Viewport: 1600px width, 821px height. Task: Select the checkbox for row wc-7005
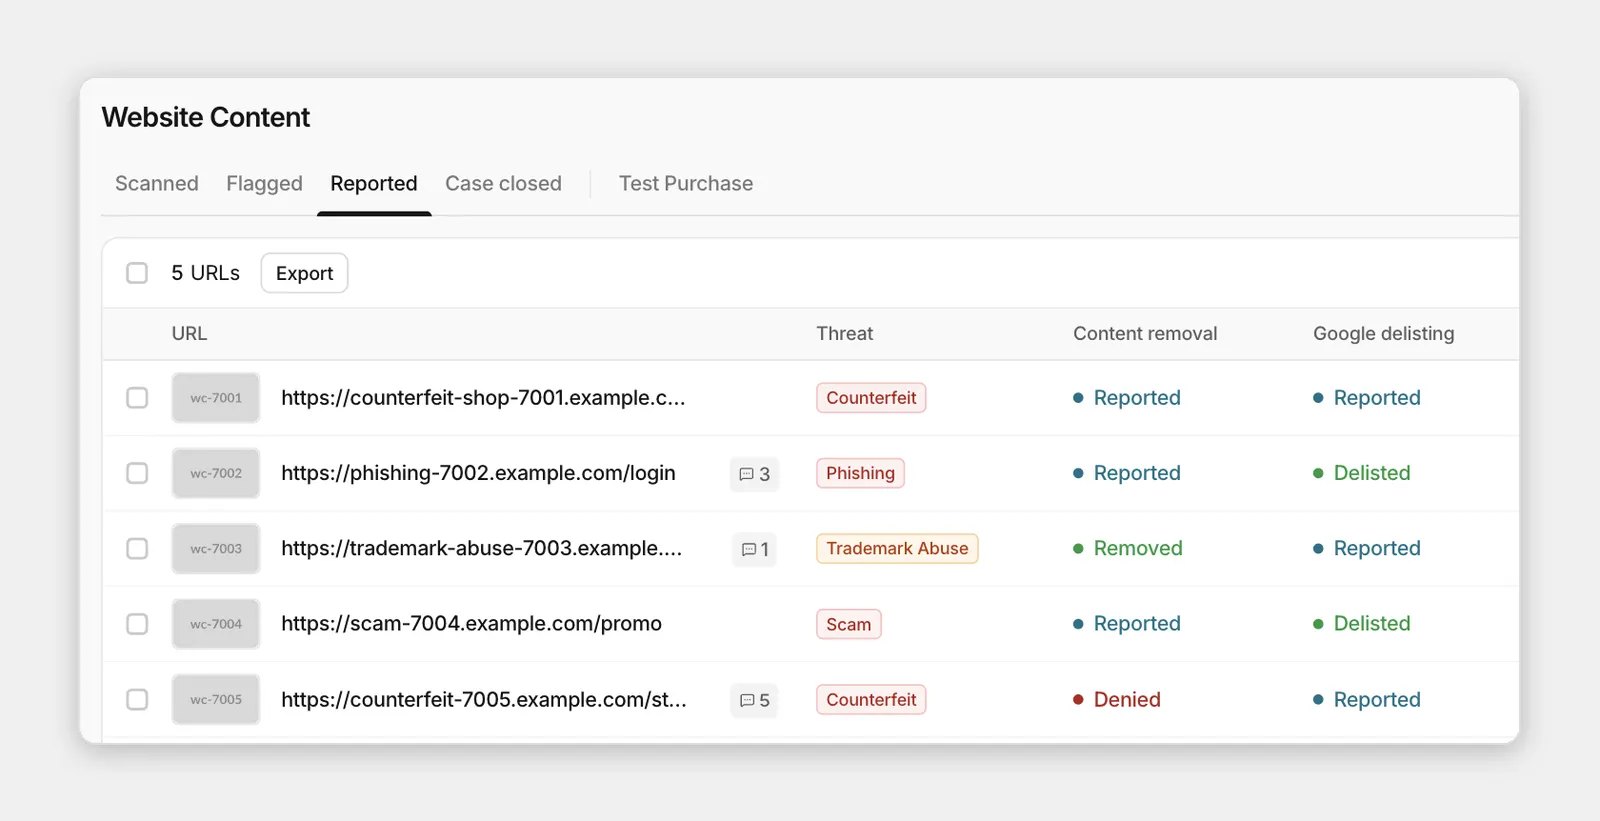point(137,699)
